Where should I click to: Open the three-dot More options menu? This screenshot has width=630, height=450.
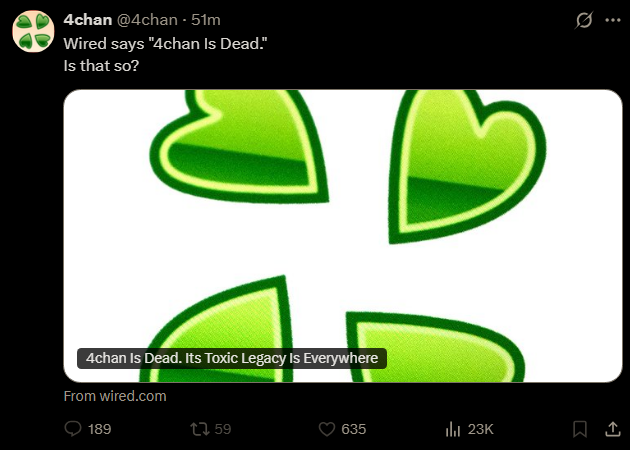(x=613, y=20)
